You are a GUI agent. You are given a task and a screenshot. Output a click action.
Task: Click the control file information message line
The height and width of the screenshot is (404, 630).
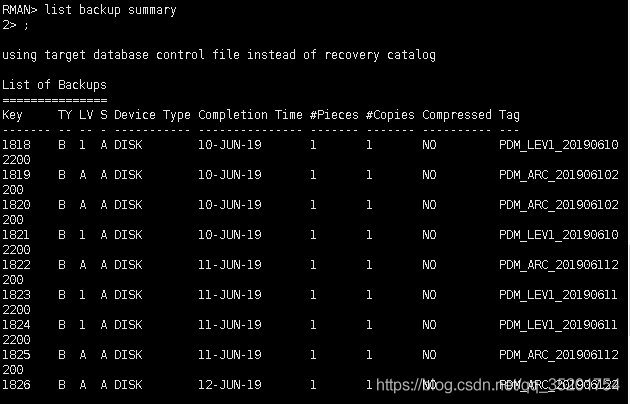click(x=218, y=55)
